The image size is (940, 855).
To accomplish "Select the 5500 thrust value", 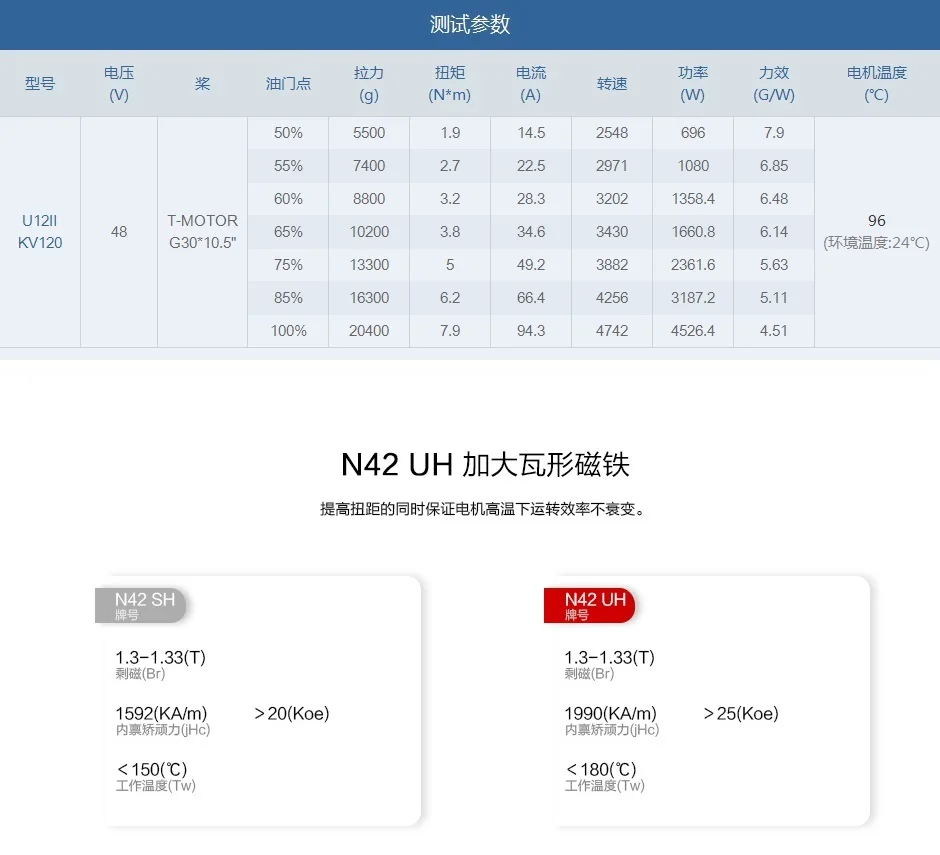I will click(369, 133).
